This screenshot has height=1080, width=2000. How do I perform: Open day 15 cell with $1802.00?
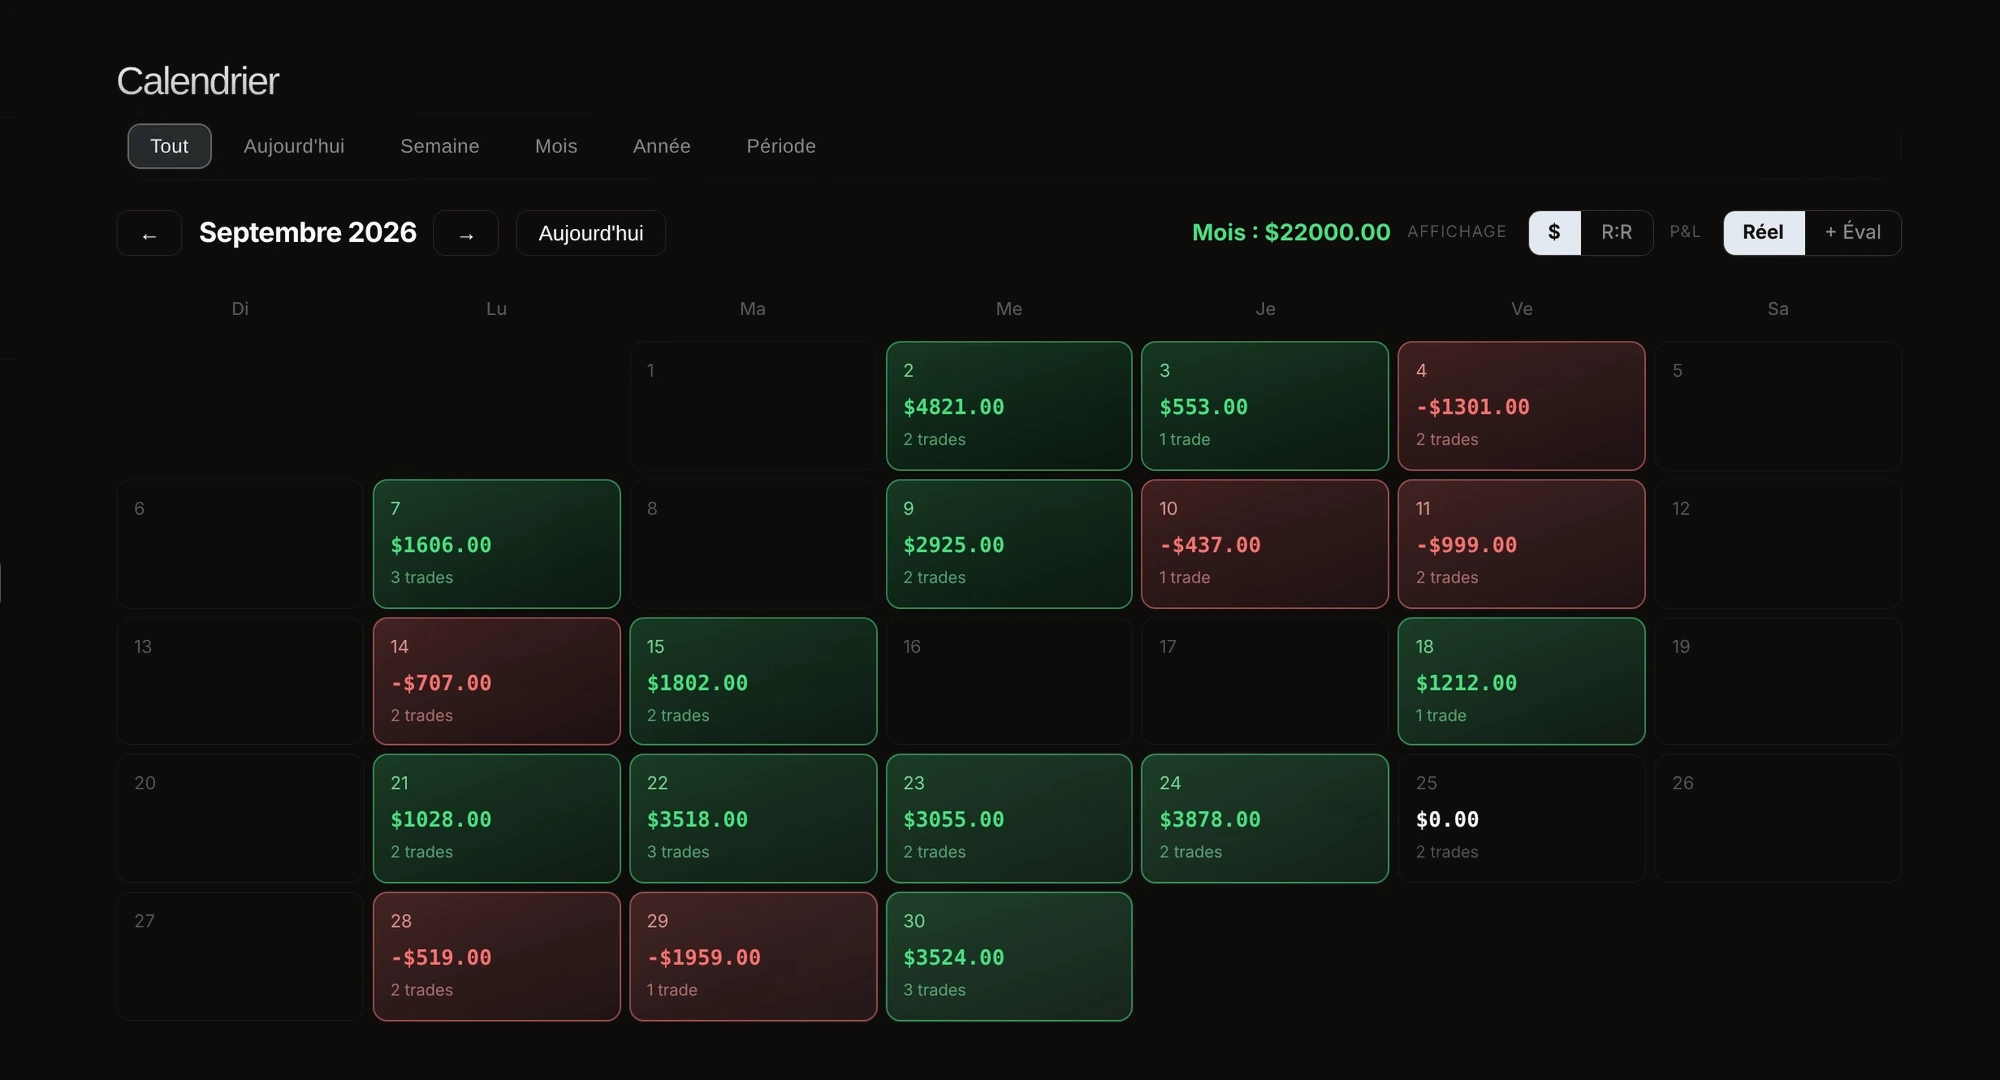coord(753,681)
